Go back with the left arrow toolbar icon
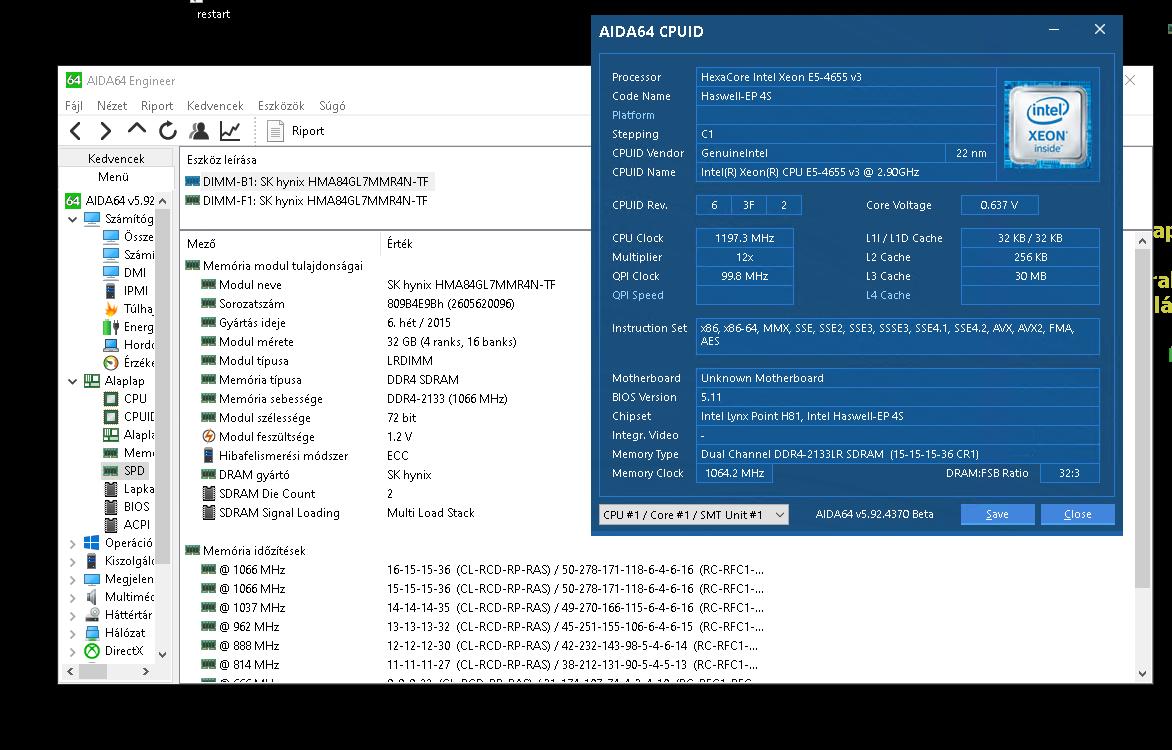The height and width of the screenshot is (750, 1172). tap(75, 131)
